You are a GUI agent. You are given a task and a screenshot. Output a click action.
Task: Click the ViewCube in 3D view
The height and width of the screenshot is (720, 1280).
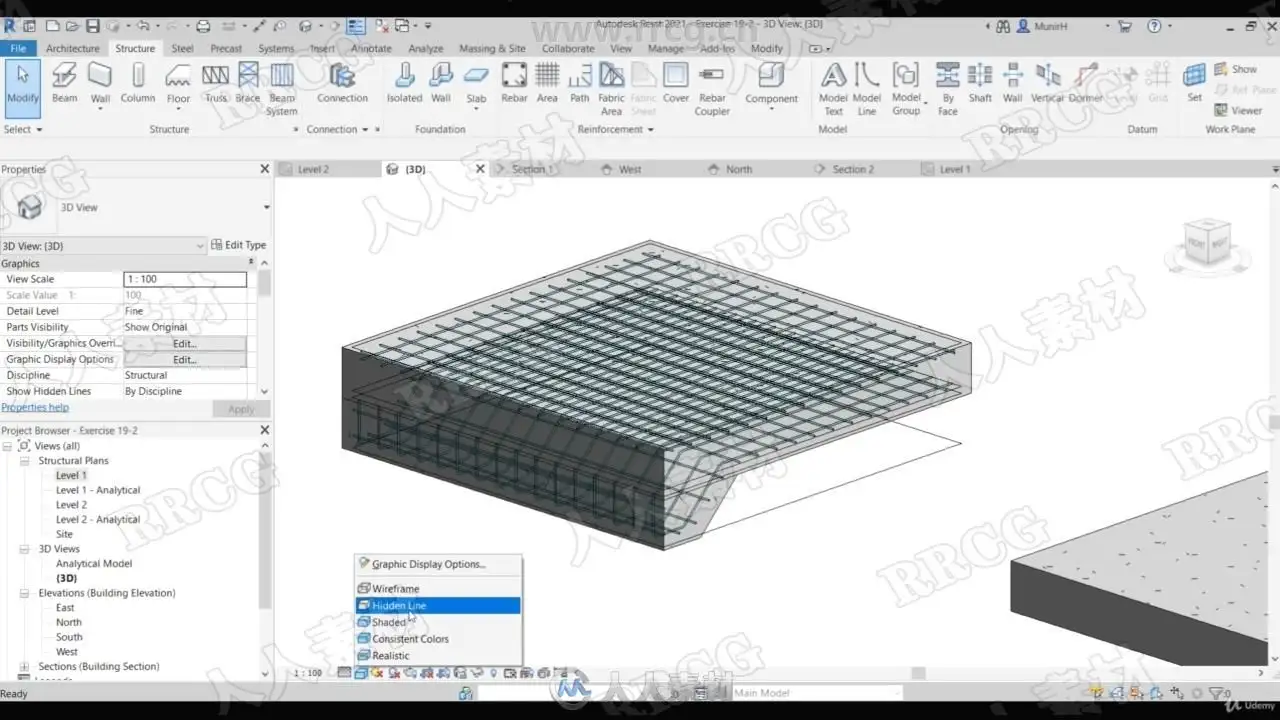pos(1207,242)
